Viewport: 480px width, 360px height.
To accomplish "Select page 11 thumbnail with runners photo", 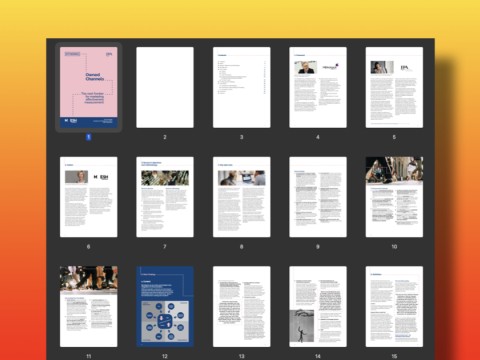I will (x=89, y=306).
